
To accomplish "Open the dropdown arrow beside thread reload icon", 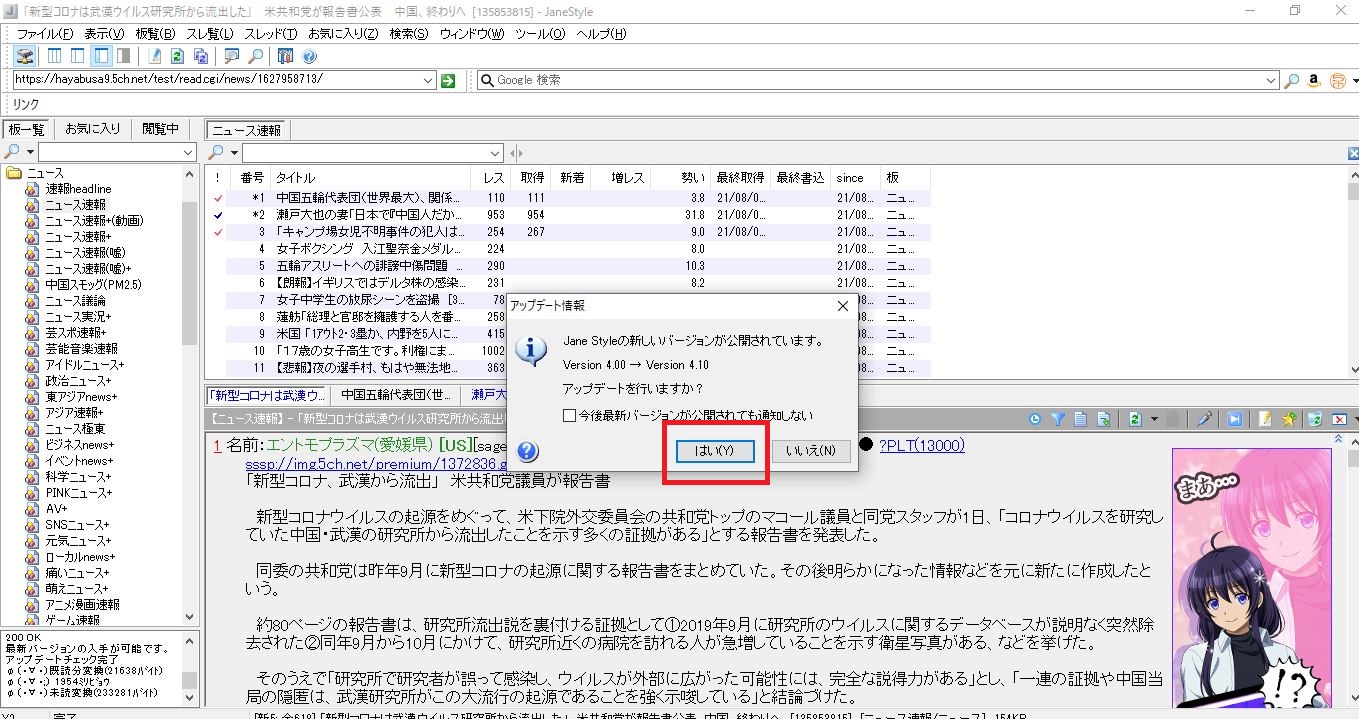I will 1153,419.
